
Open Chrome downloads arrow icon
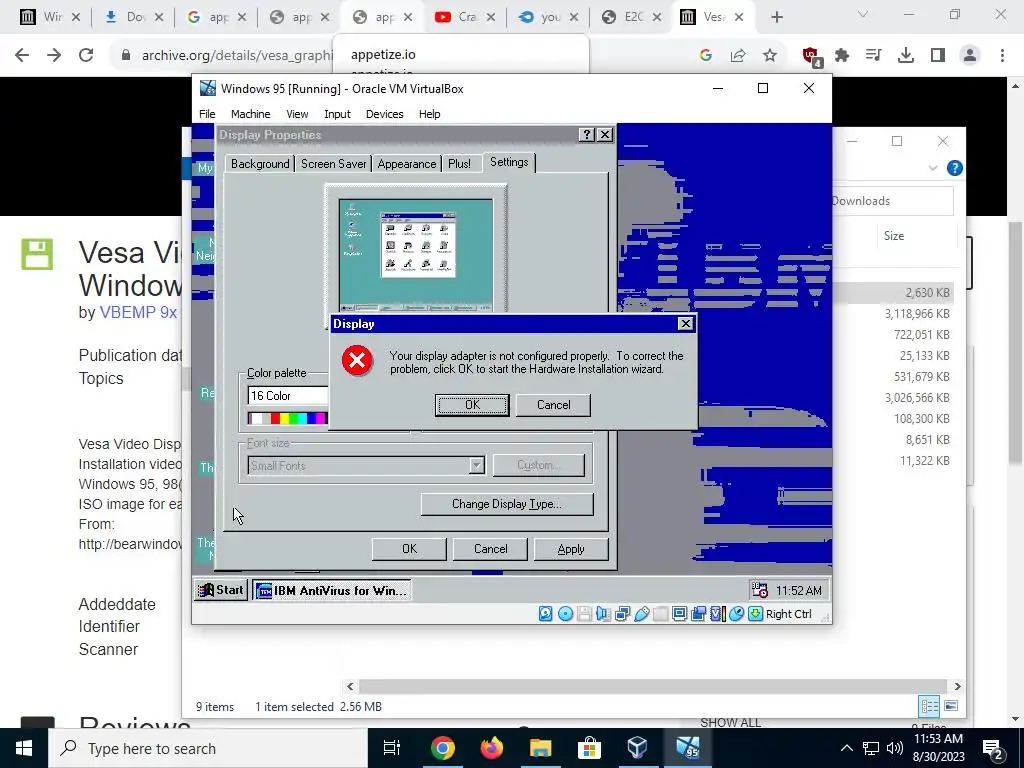[905, 56]
